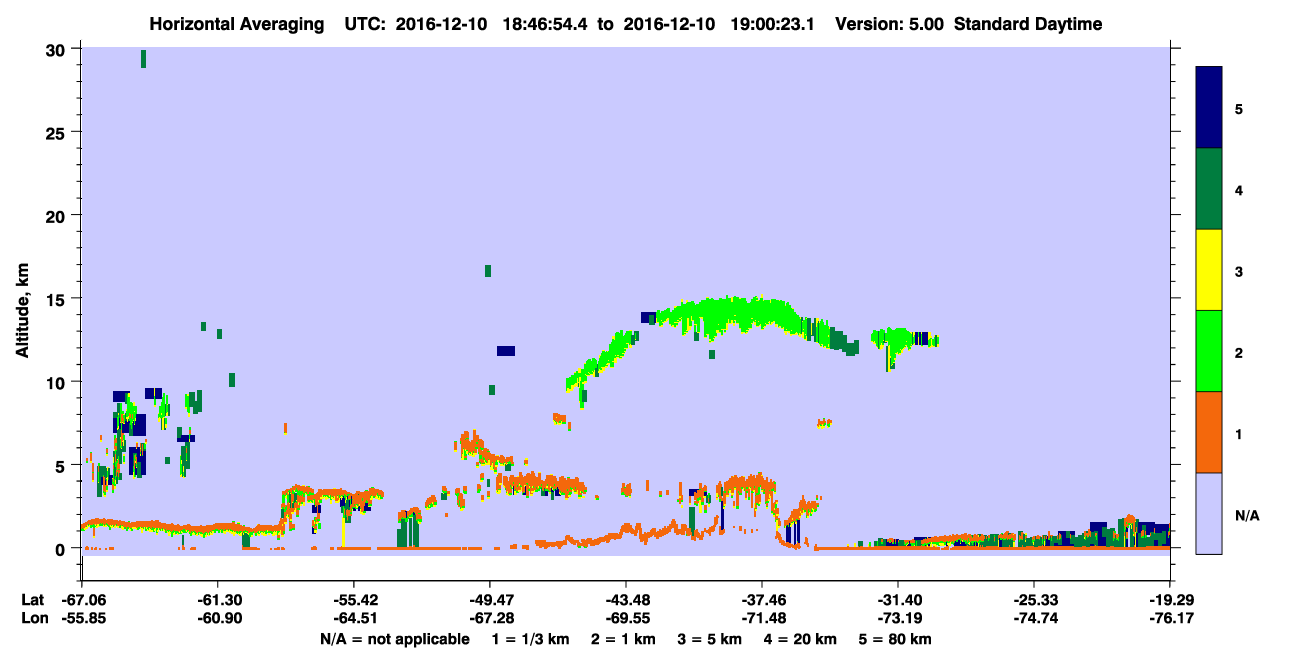Click latitude value -37.46
The image size is (1300, 667).
(762, 600)
